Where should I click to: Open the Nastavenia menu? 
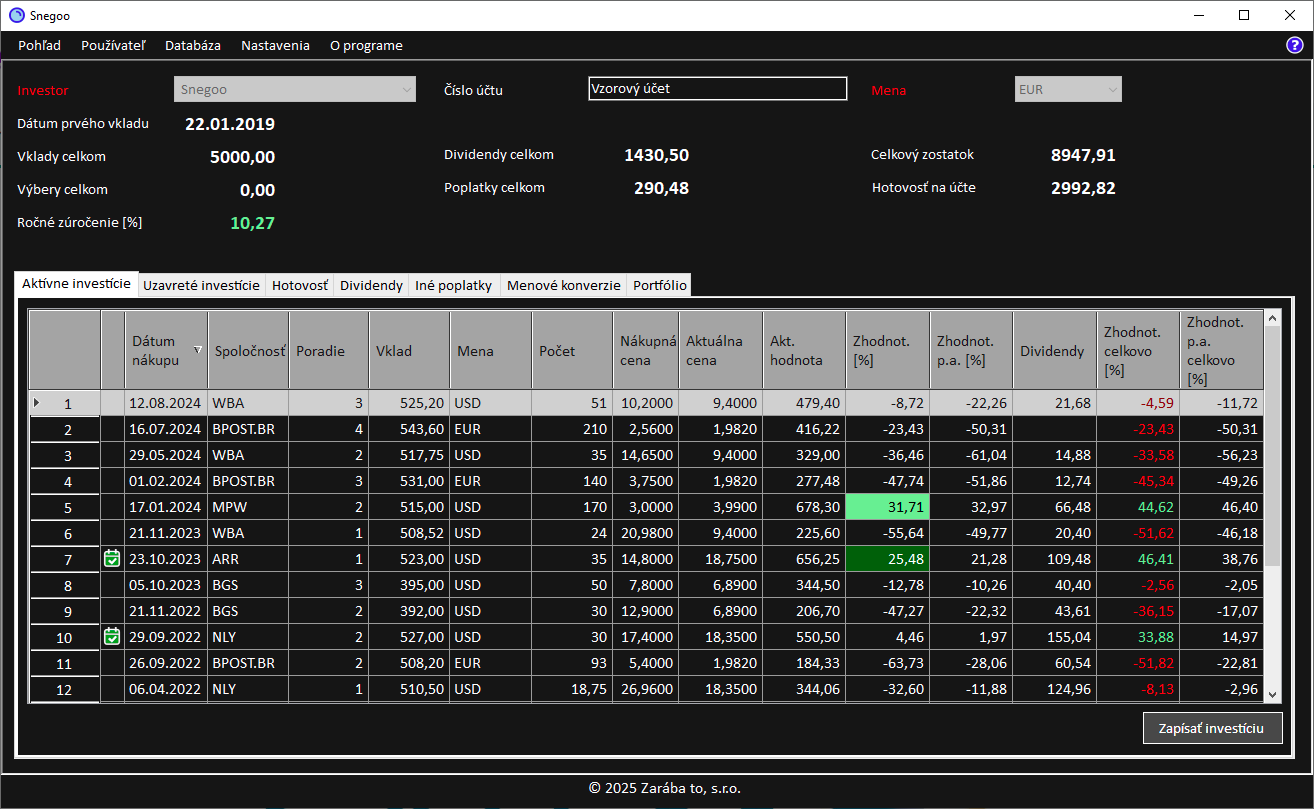click(275, 45)
